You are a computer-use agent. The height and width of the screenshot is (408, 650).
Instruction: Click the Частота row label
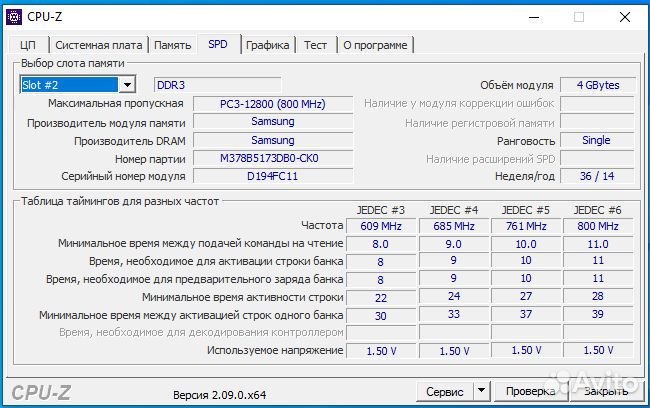pos(322,225)
